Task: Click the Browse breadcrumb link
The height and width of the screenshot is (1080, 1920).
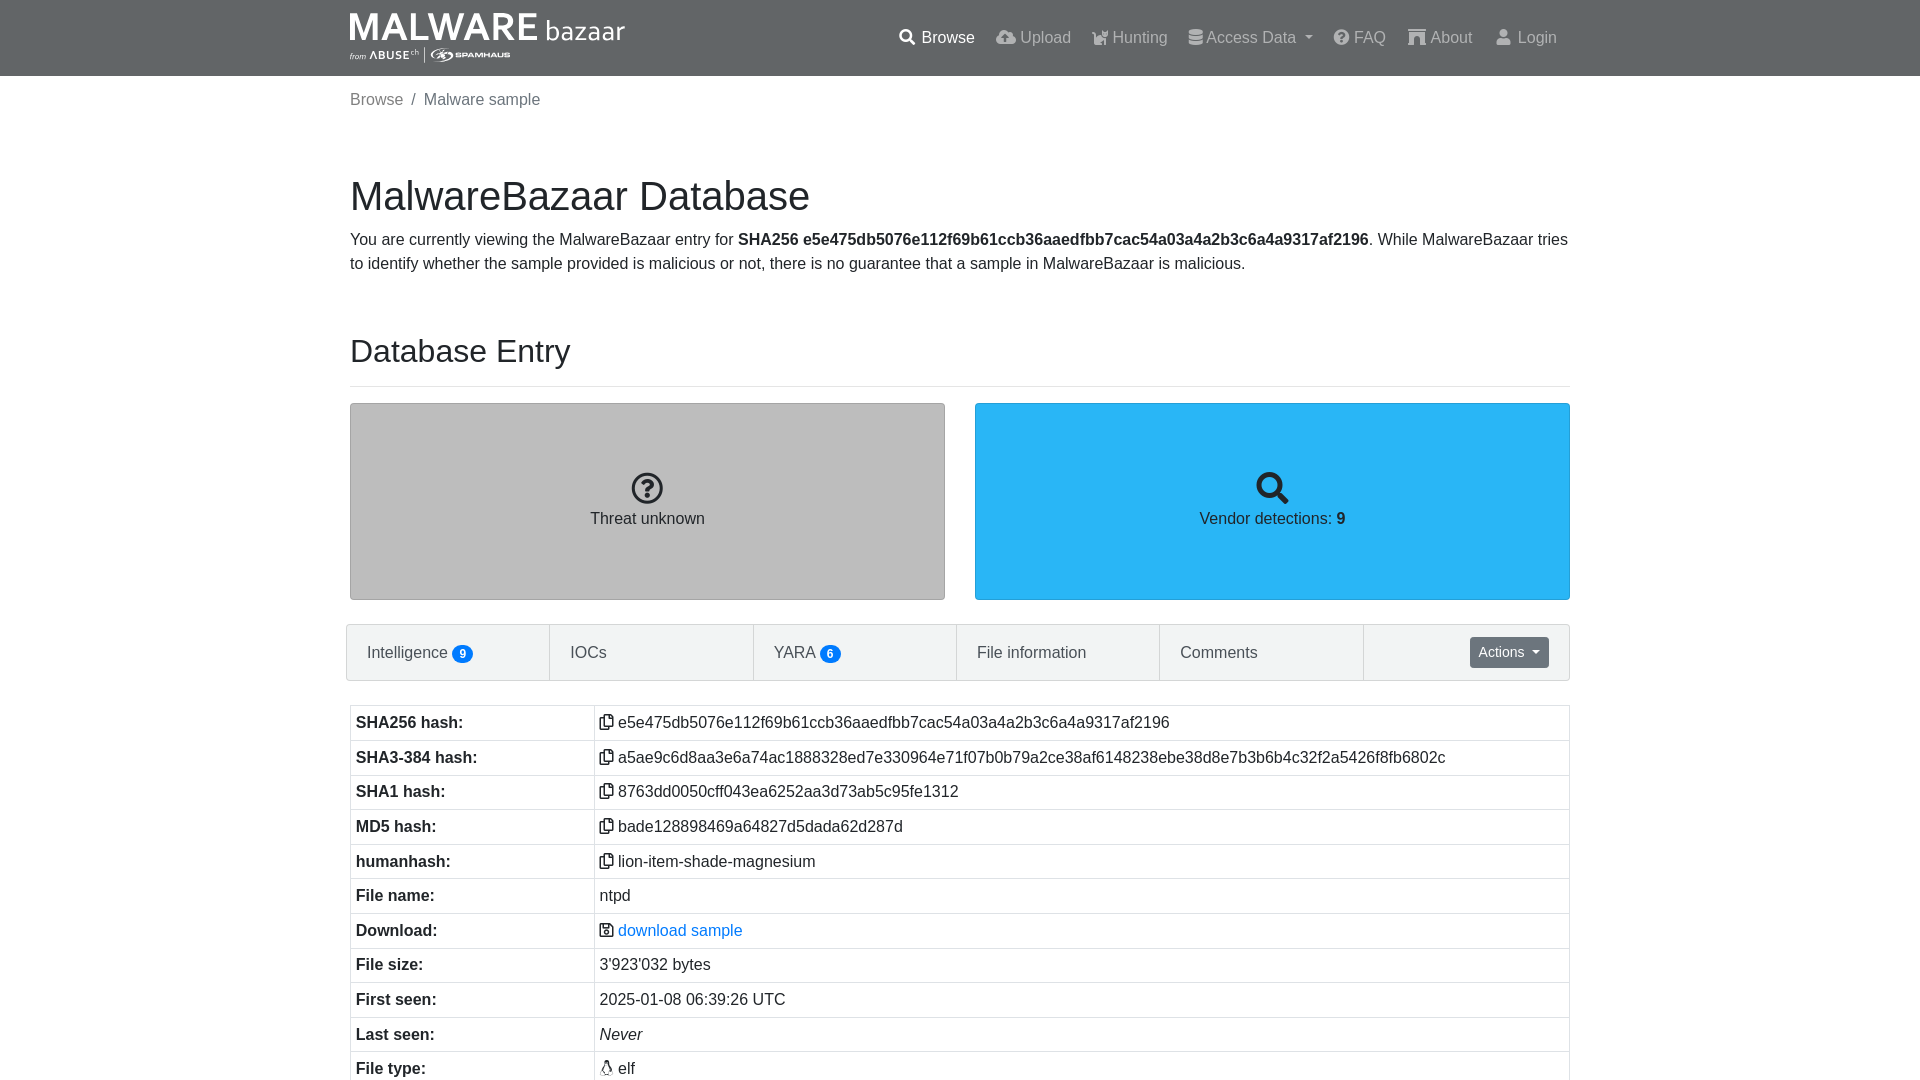Action: click(376, 99)
